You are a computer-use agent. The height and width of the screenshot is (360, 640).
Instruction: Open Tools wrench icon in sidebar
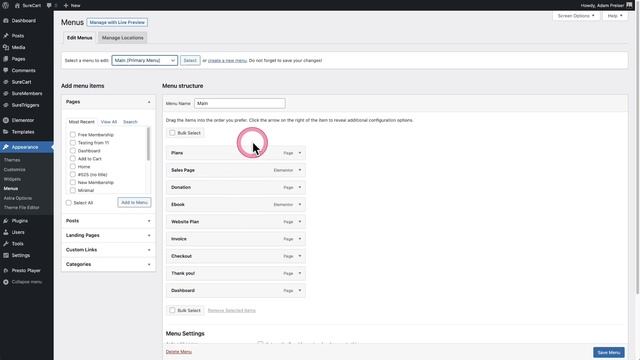coord(6,244)
